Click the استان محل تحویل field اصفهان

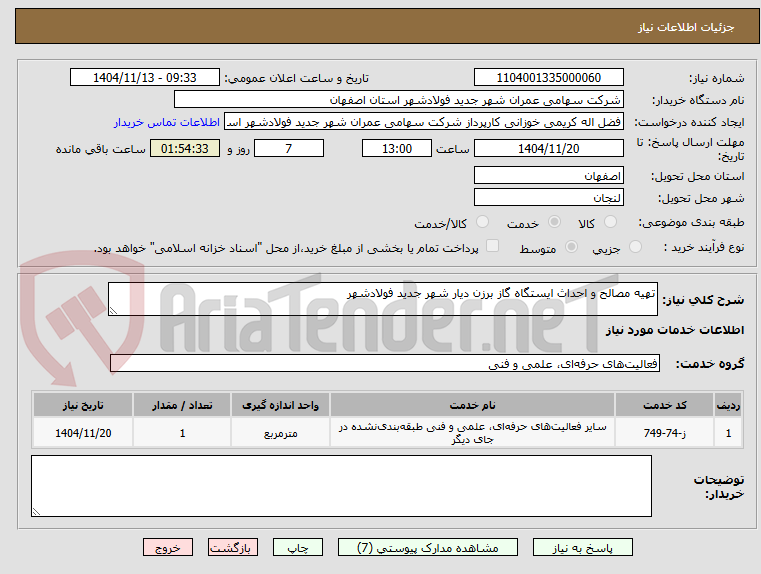coord(548,176)
